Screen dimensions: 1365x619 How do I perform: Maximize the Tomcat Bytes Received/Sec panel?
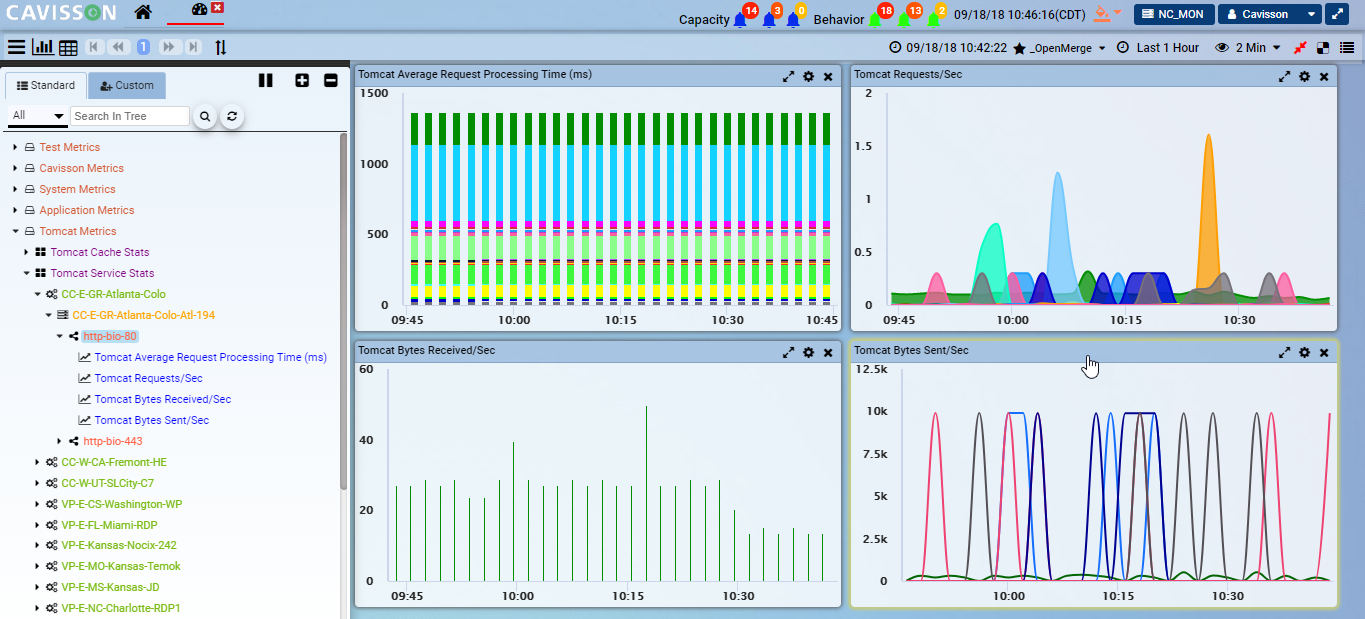tap(788, 352)
